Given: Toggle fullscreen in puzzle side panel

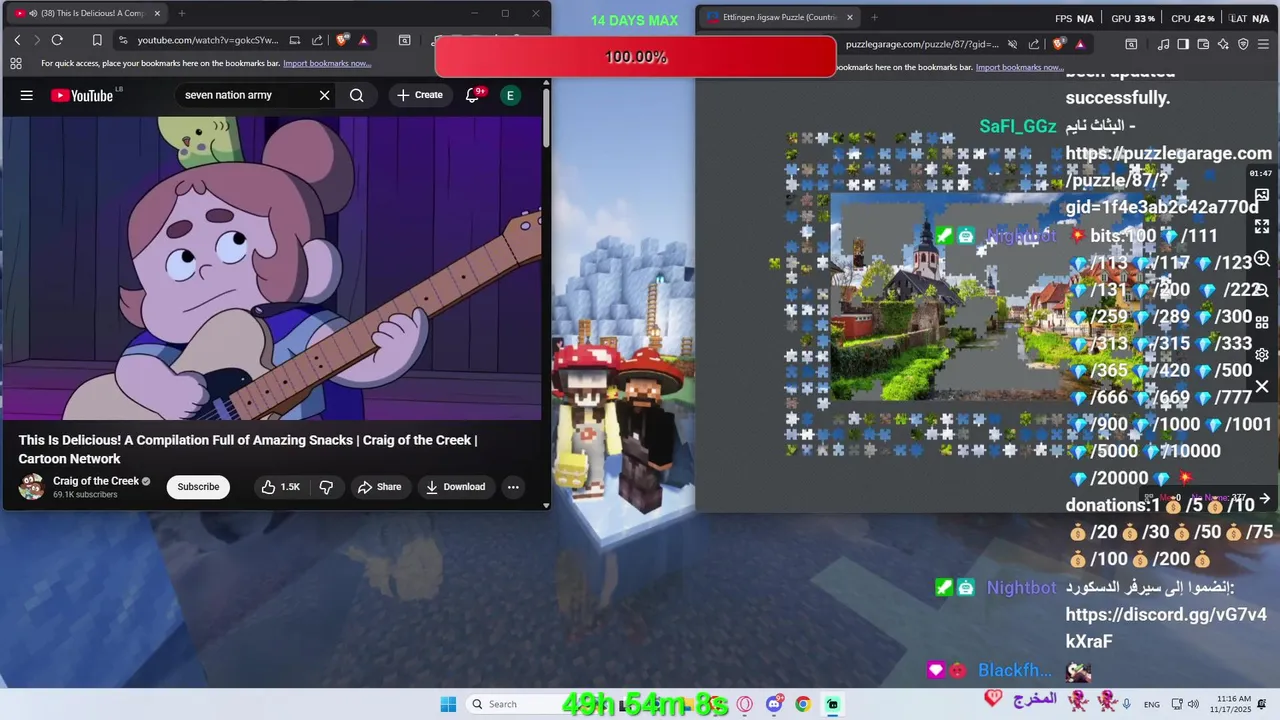Looking at the screenshot, I should tap(1262, 227).
